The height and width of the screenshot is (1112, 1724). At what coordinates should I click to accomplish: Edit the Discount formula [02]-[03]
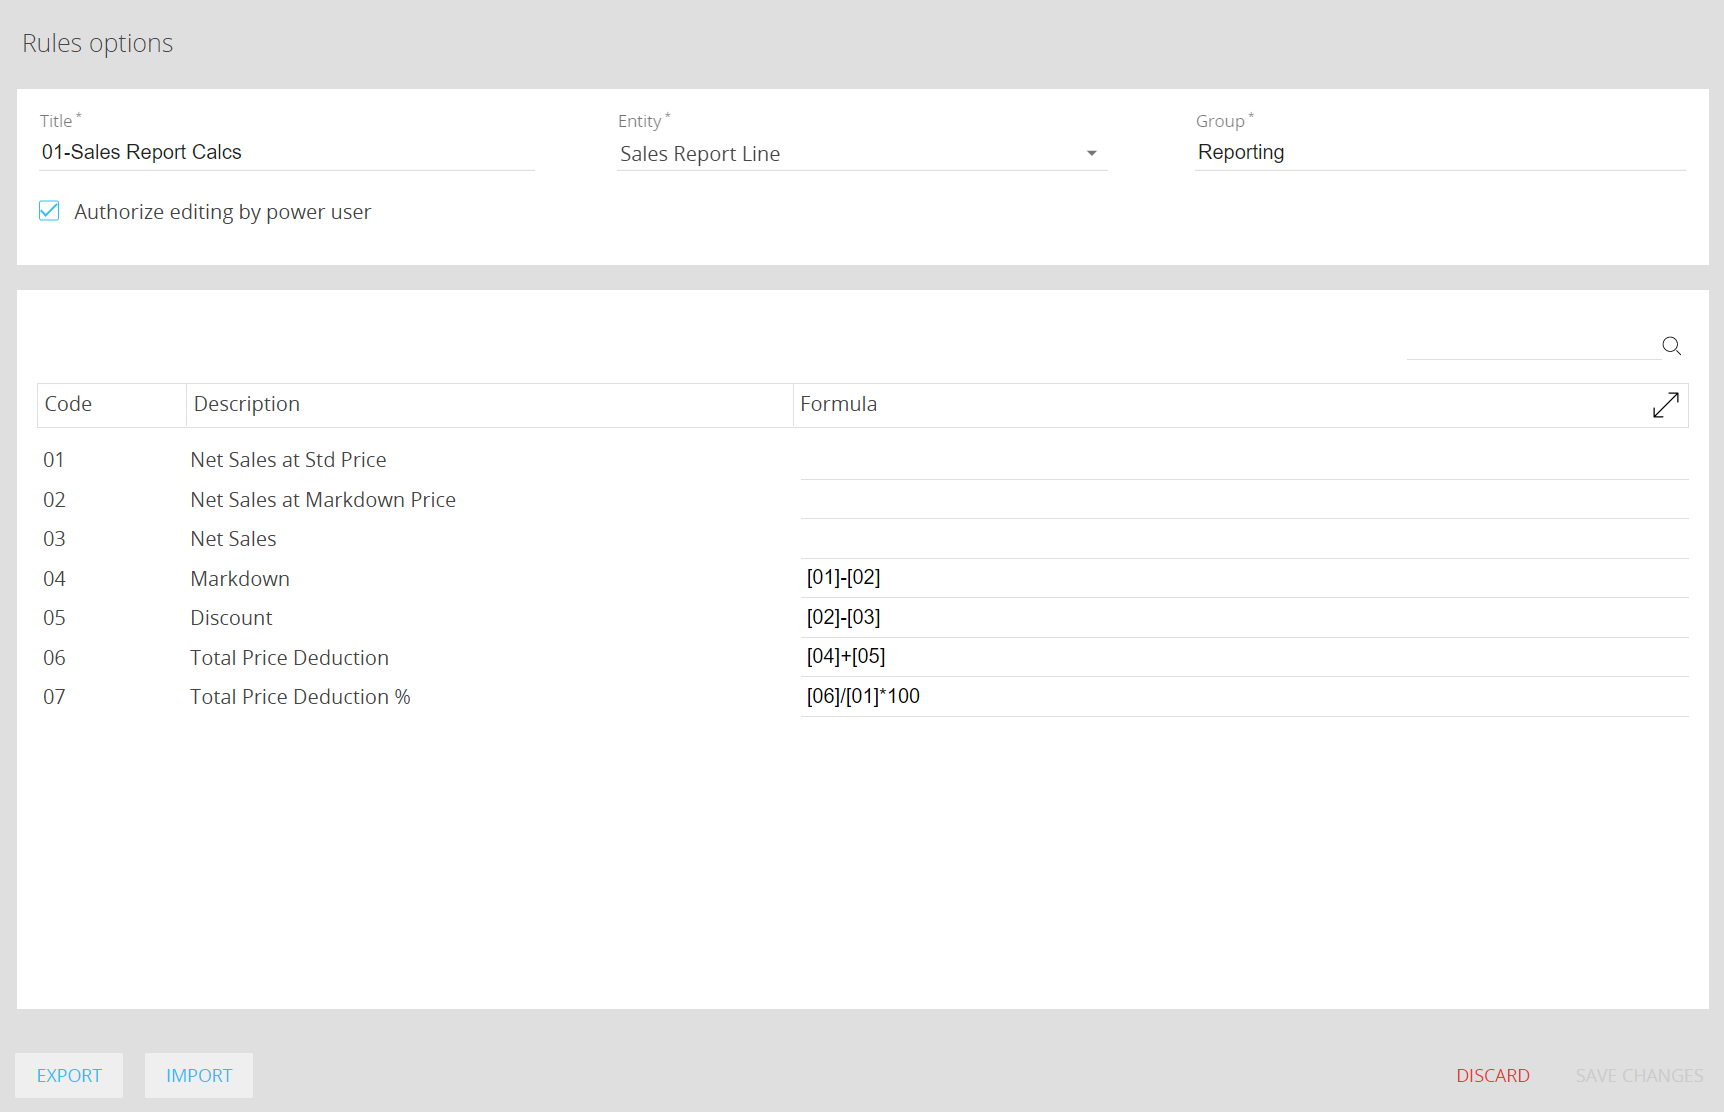click(1243, 618)
